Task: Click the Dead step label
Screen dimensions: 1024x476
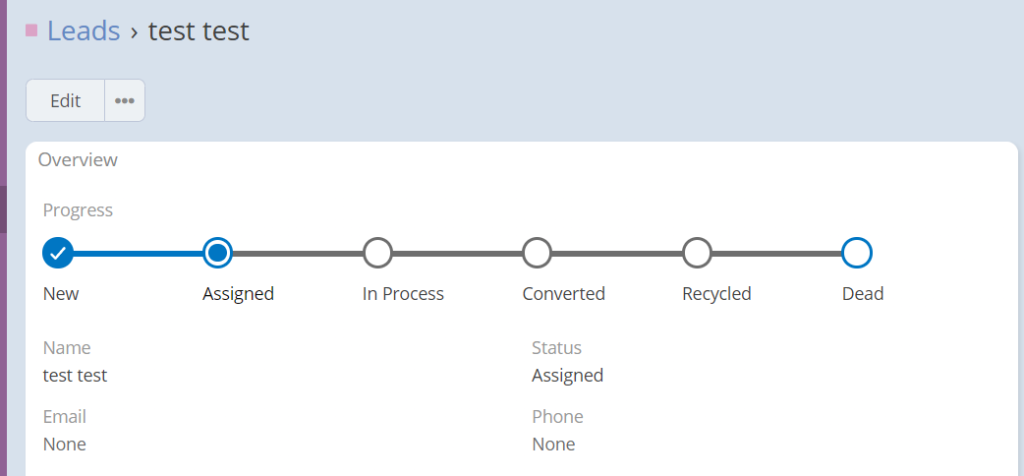Action: click(863, 294)
